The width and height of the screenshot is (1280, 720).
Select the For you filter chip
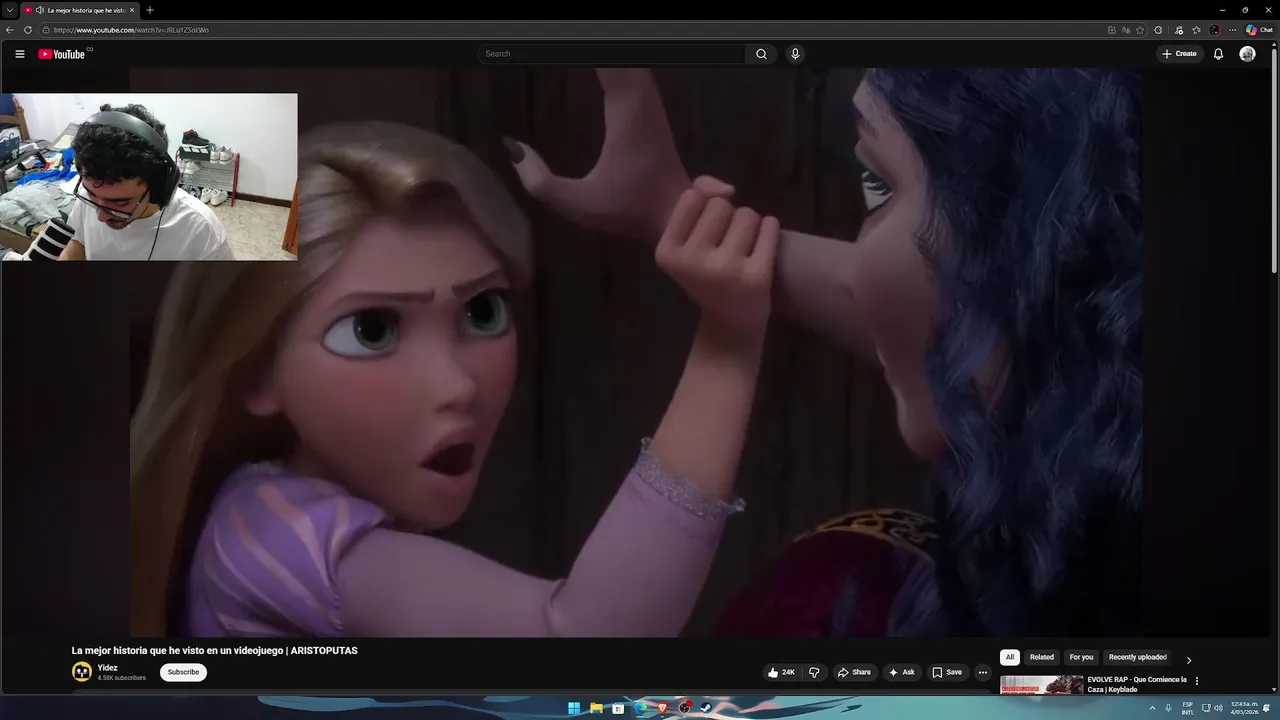pos(1081,657)
